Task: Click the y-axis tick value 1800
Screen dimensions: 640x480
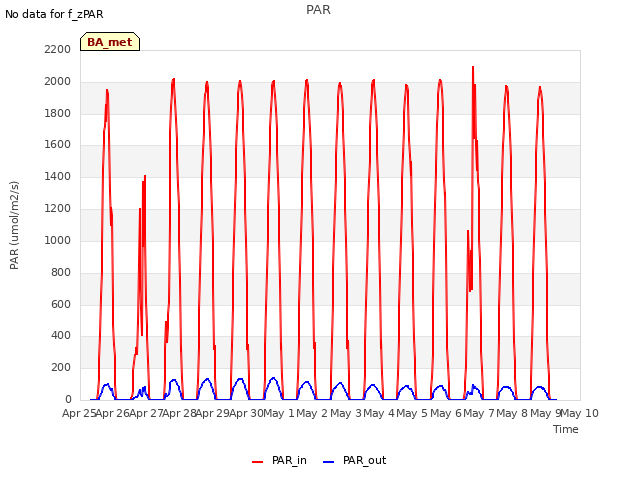Action: pyautogui.click(x=58, y=113)
